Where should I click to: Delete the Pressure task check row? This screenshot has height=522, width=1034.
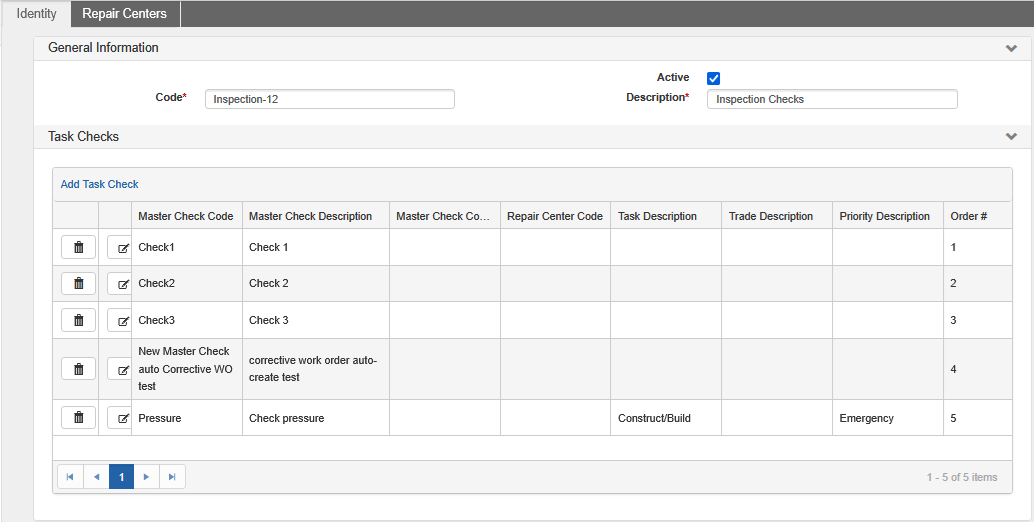pyautogui.click(x=78, y=418)
